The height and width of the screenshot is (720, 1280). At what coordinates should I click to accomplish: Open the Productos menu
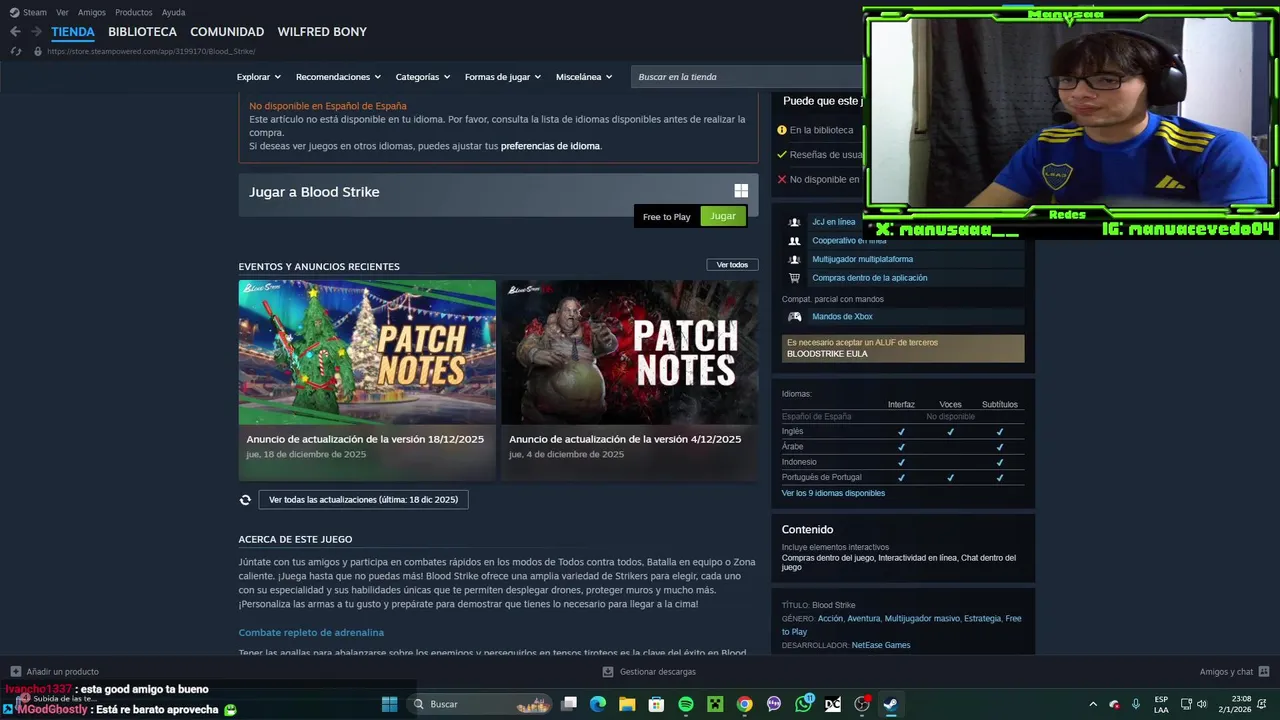coord(134,12)
